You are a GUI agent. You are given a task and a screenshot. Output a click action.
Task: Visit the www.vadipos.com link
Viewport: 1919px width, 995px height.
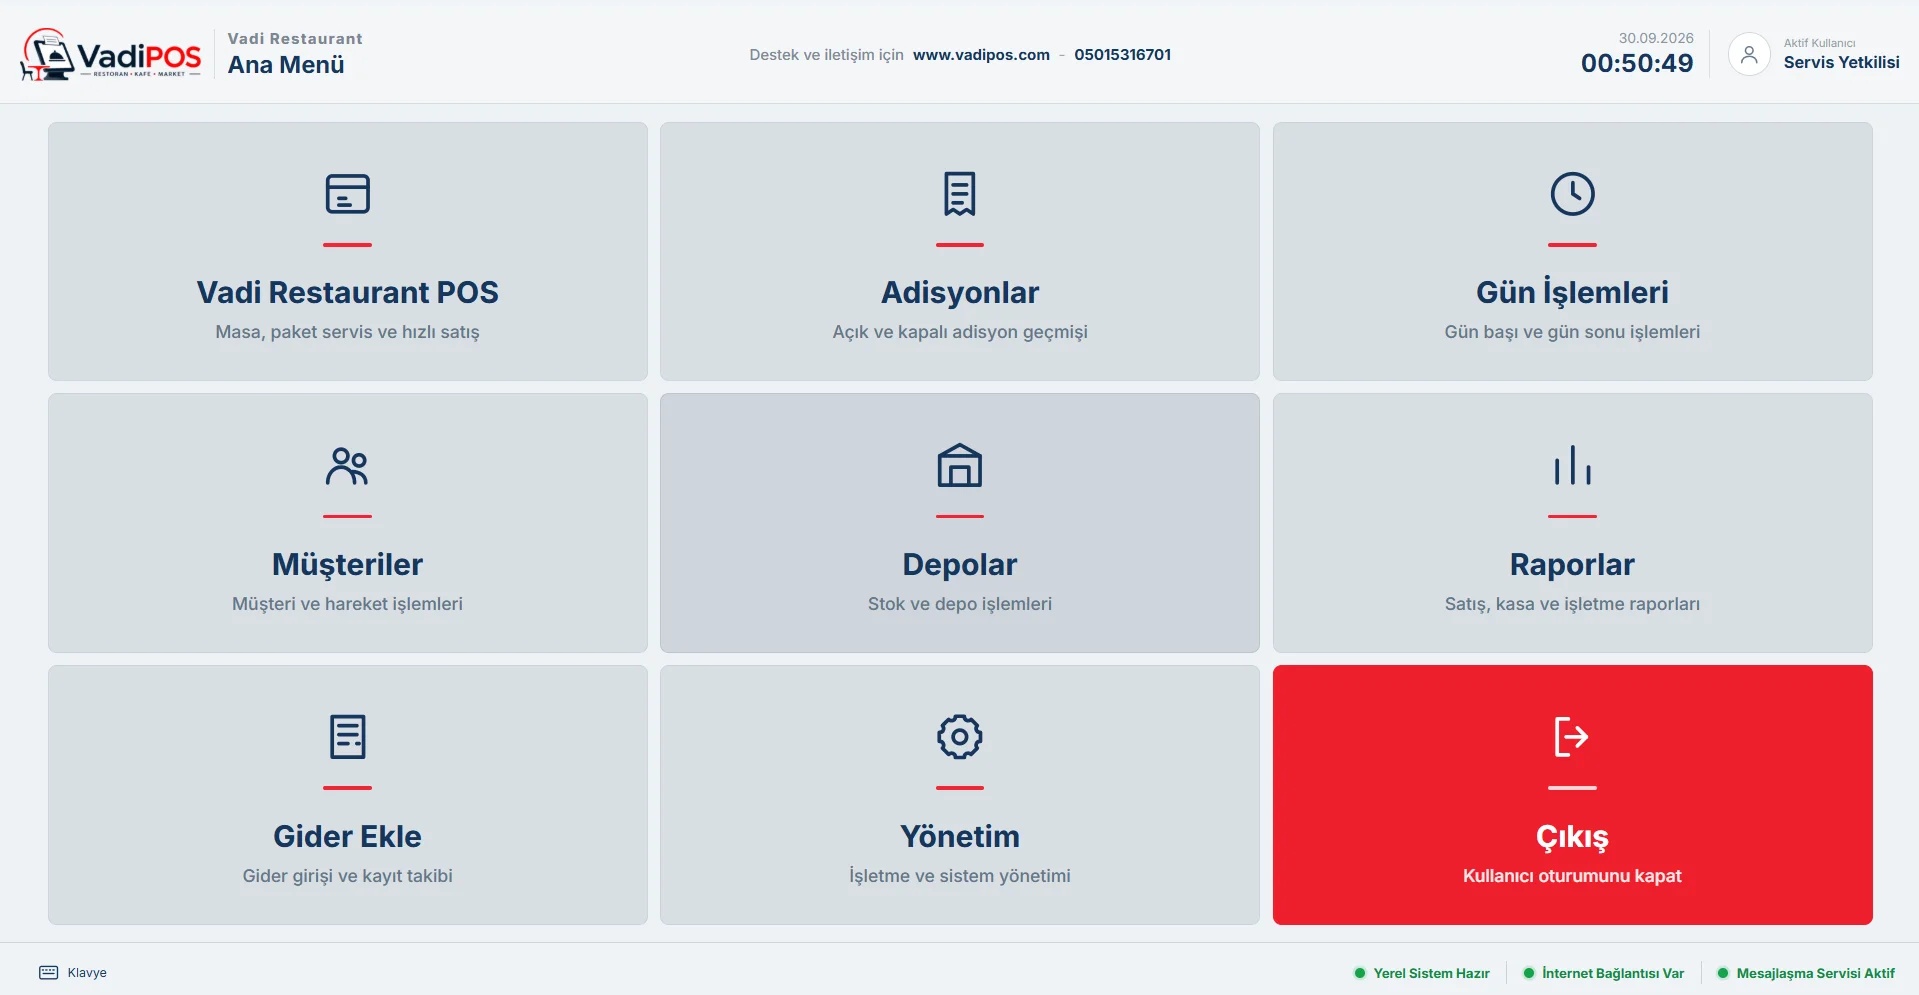pos(981,55)
